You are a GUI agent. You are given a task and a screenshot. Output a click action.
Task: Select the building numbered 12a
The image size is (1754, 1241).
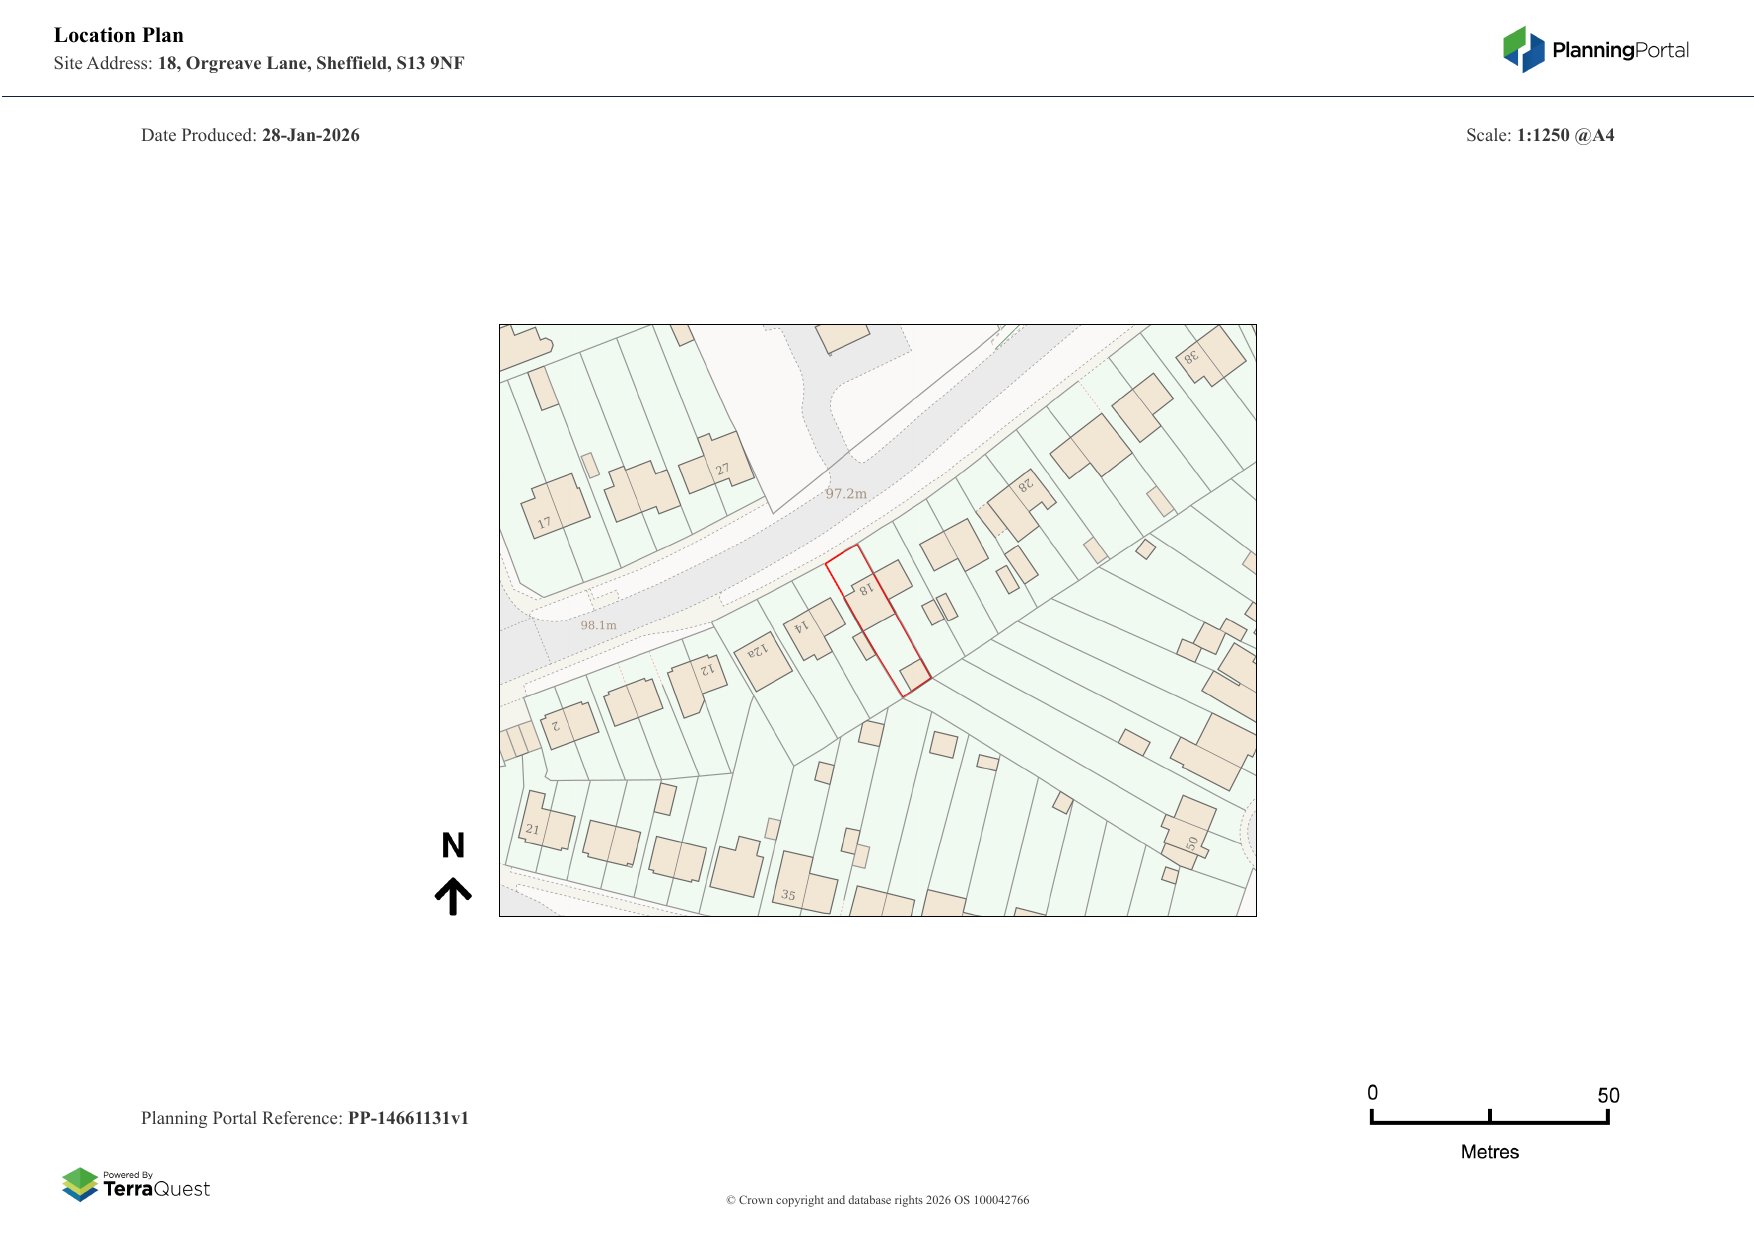(762, 659)
